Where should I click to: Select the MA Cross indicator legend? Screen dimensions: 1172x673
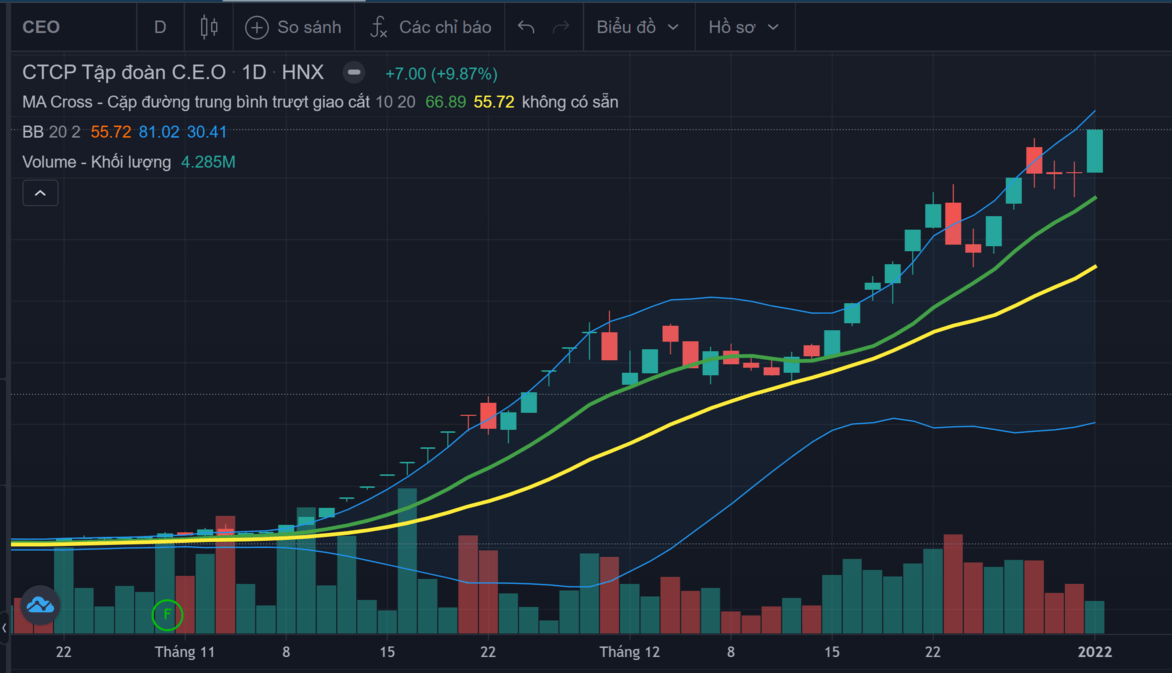[196, 102]
